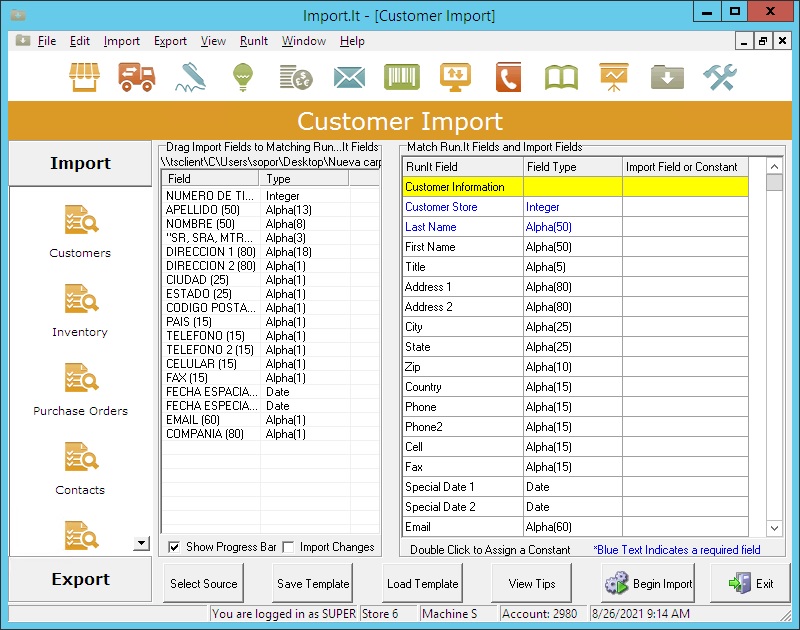Select the Purchase Orders import icon

pos(81,378)
